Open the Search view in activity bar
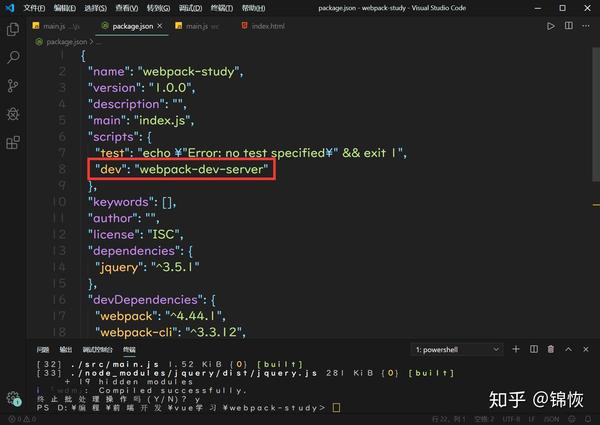 13,57
